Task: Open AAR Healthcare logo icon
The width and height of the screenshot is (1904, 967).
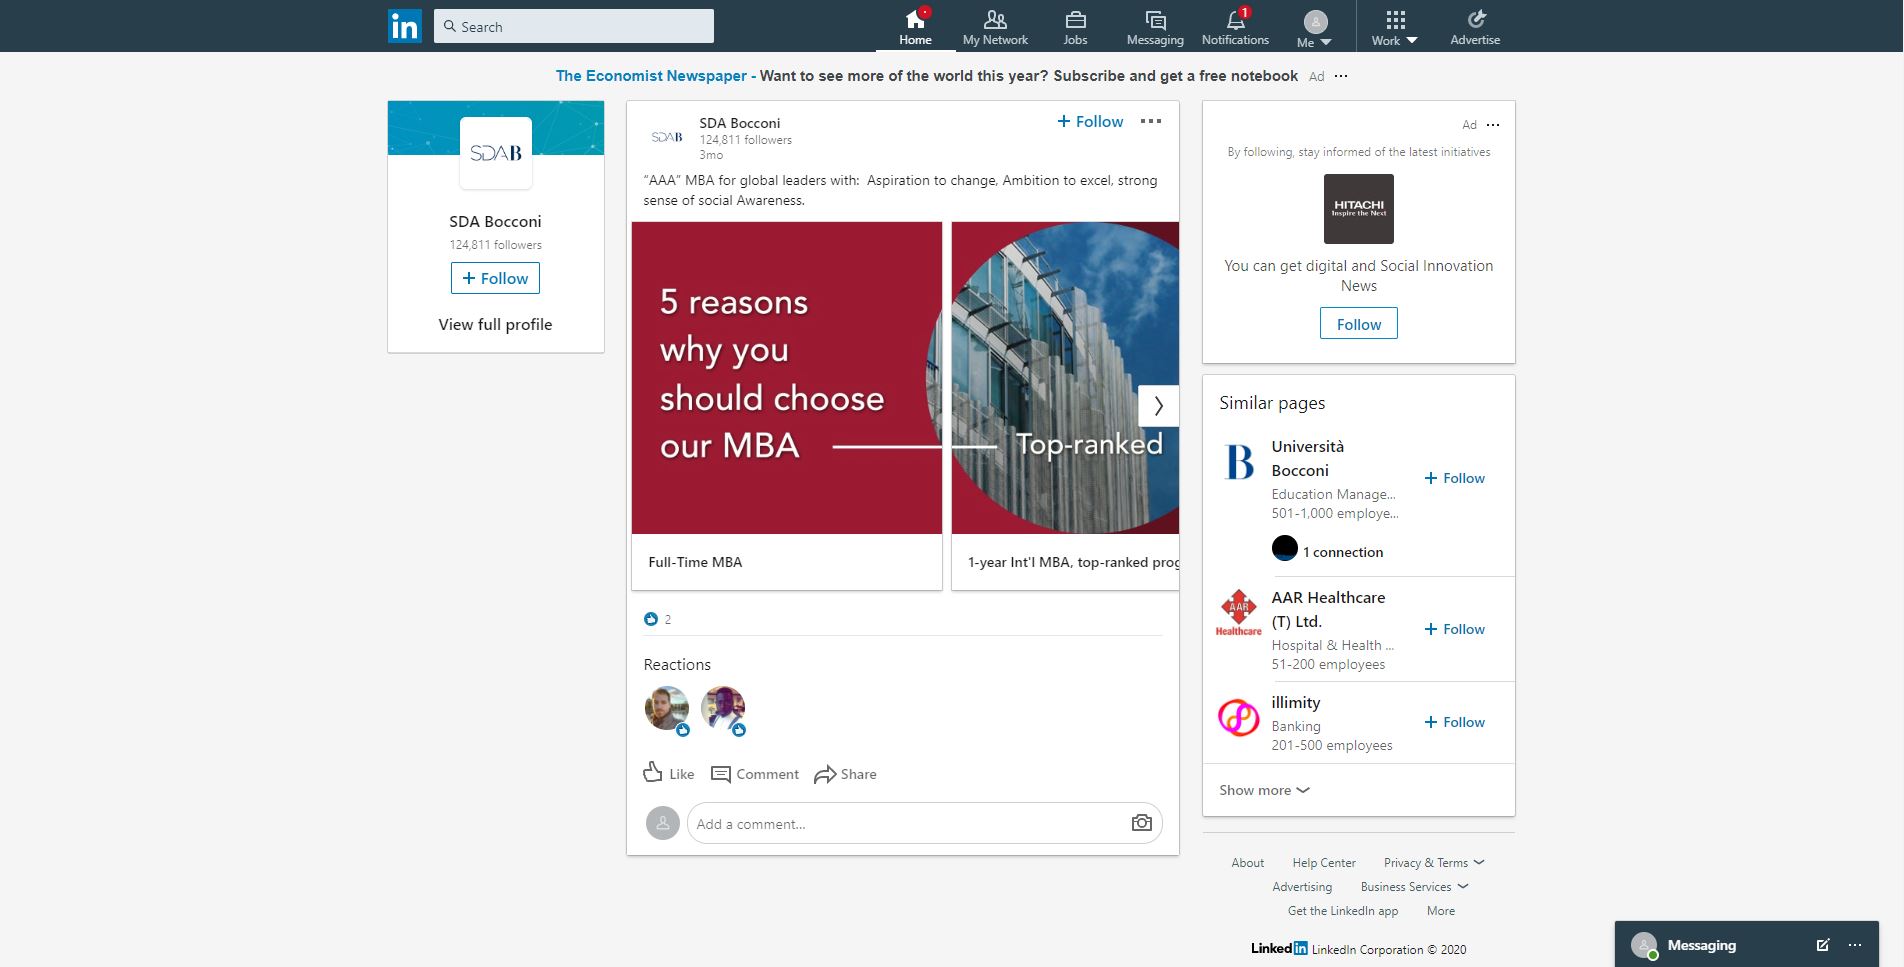Action: point(1239,612)
